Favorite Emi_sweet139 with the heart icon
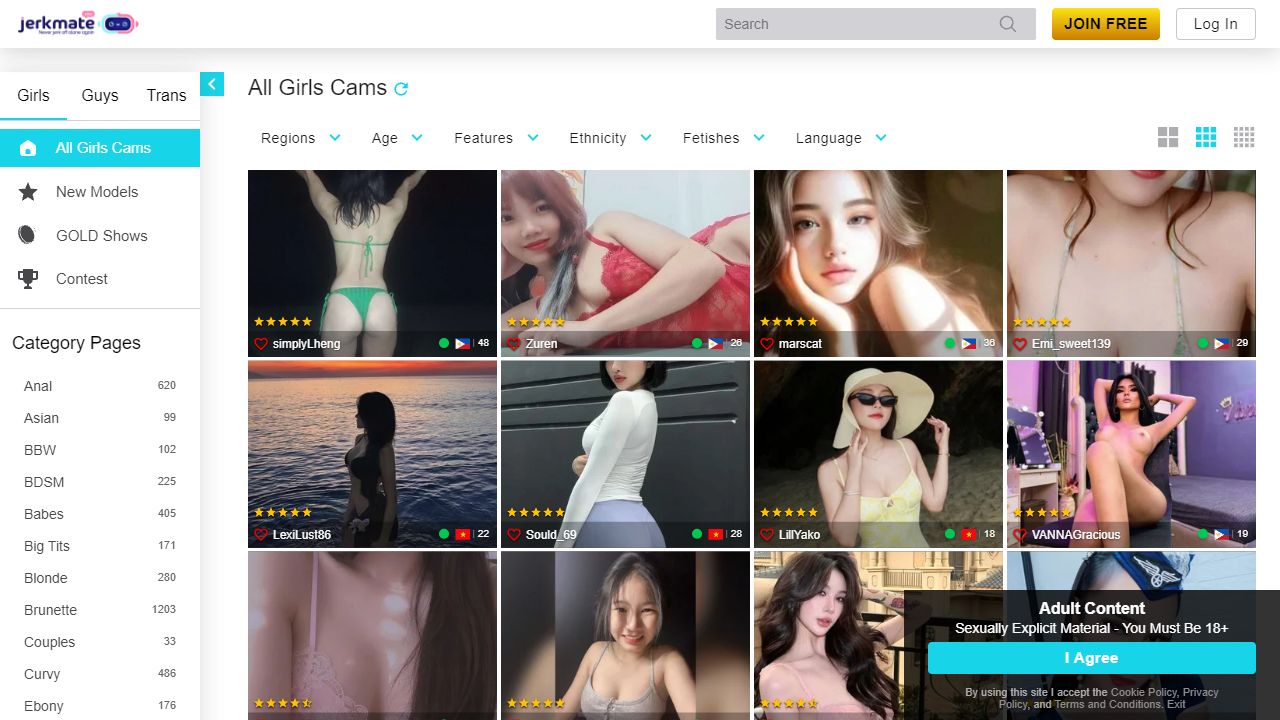The width and height of the screenshot is (1280, 720). click(x=1020, y=343)
